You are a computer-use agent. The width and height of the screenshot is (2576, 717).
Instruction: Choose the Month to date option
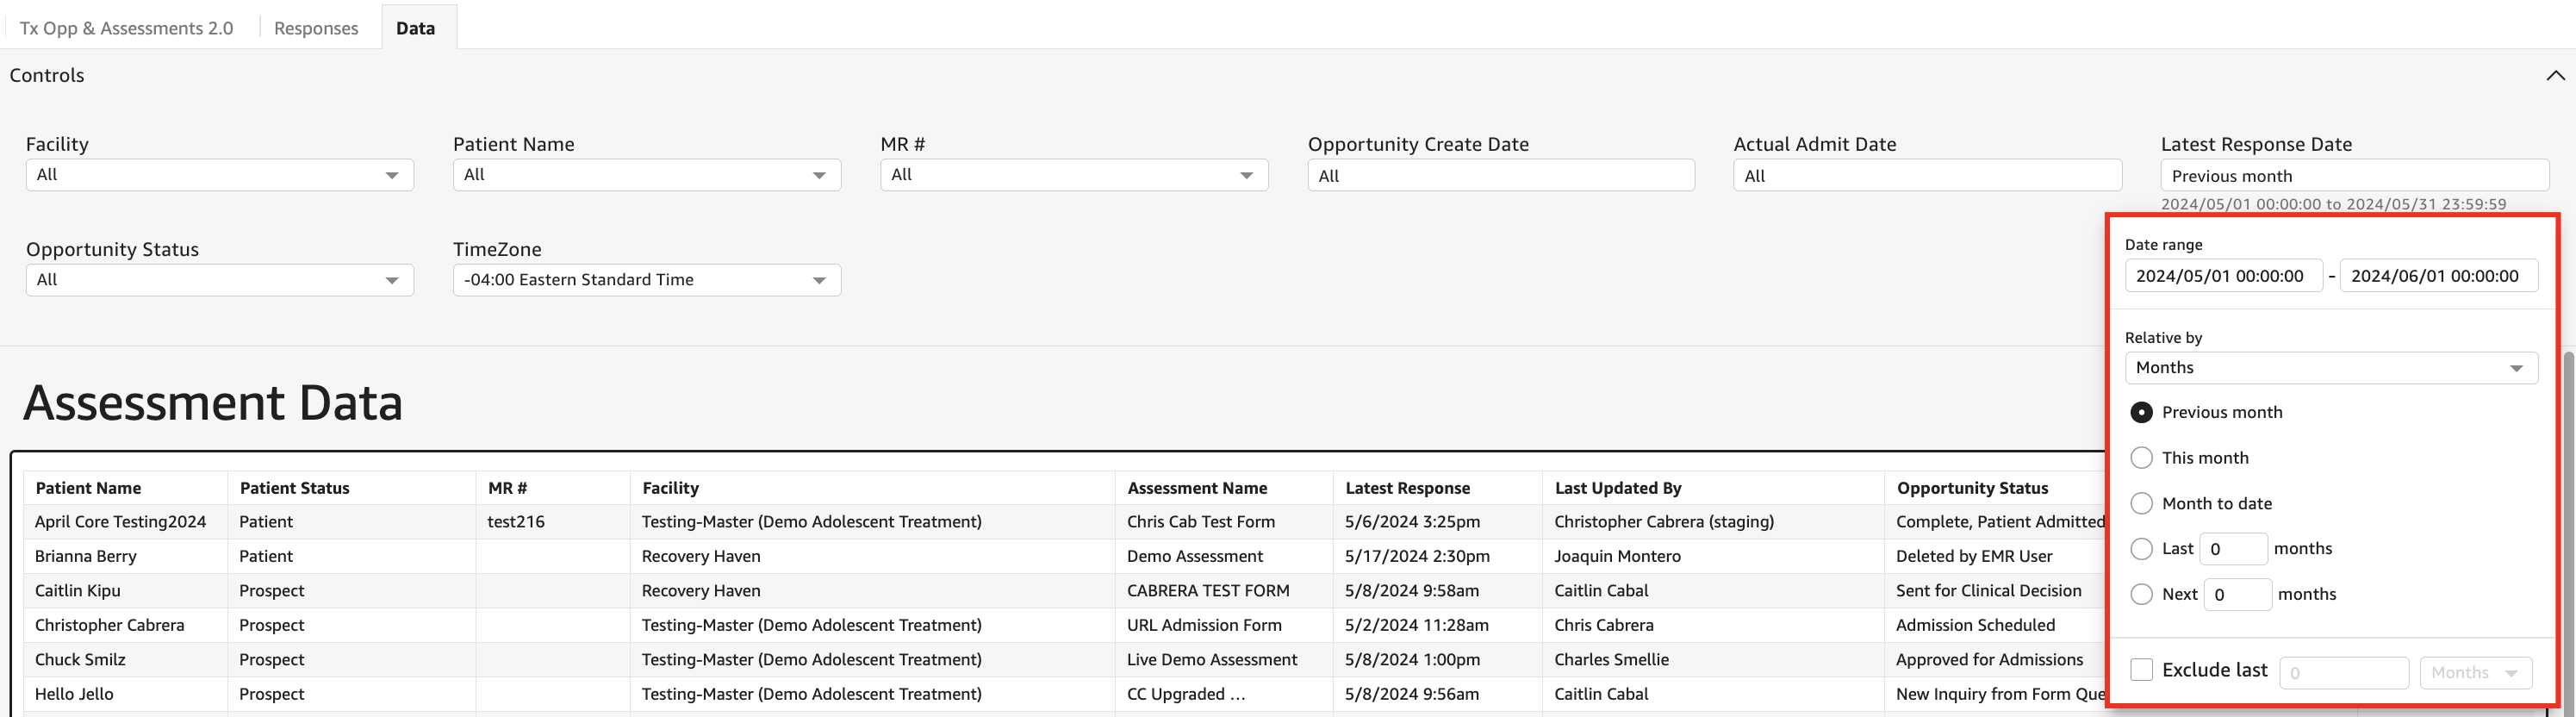[2141, 504]
